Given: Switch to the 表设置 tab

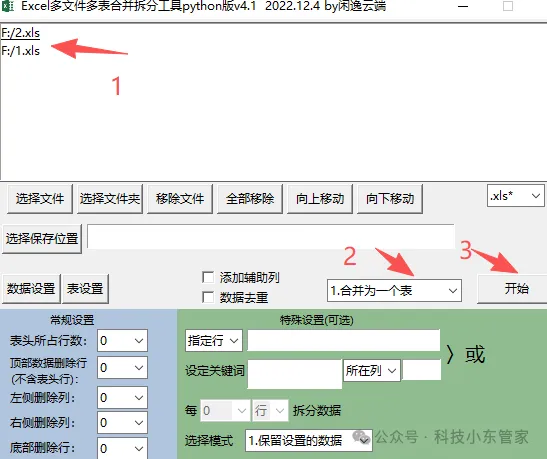Looking at the screenshot, I should click(85, 289).
